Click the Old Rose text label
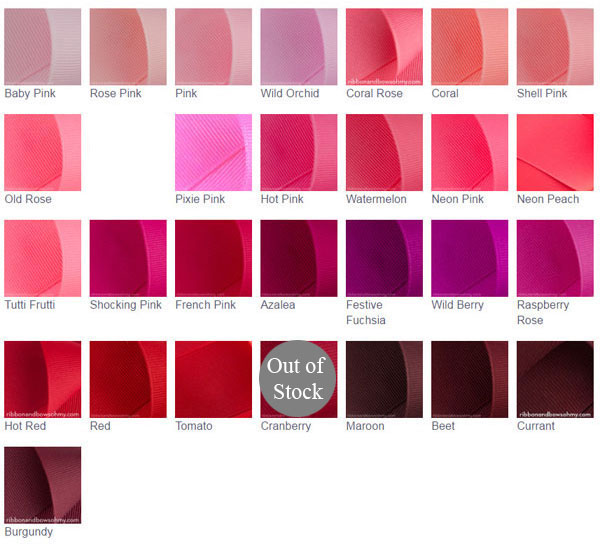Screen dimensions: 600x544 [28, 199]
